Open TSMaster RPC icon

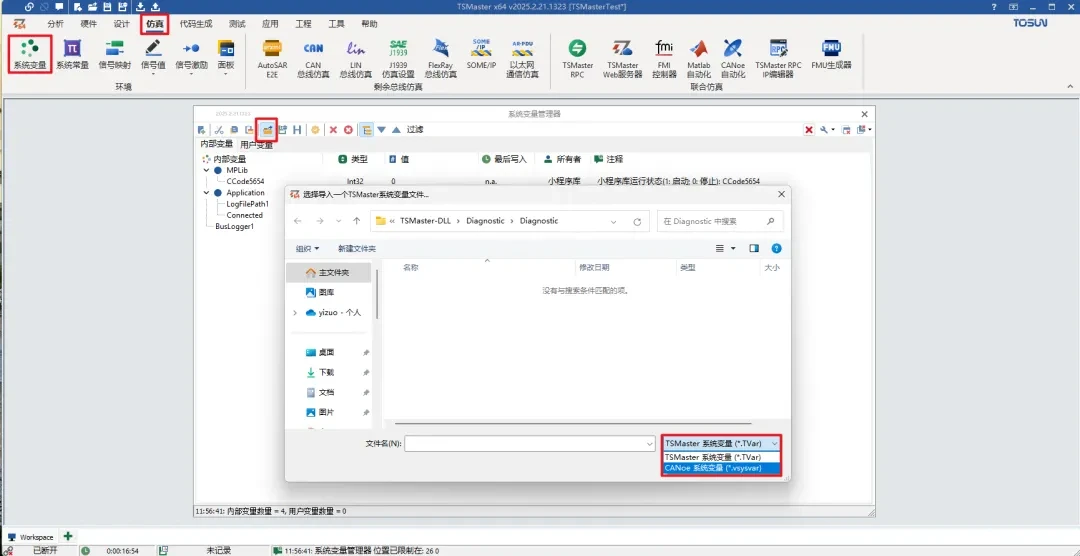576,53
